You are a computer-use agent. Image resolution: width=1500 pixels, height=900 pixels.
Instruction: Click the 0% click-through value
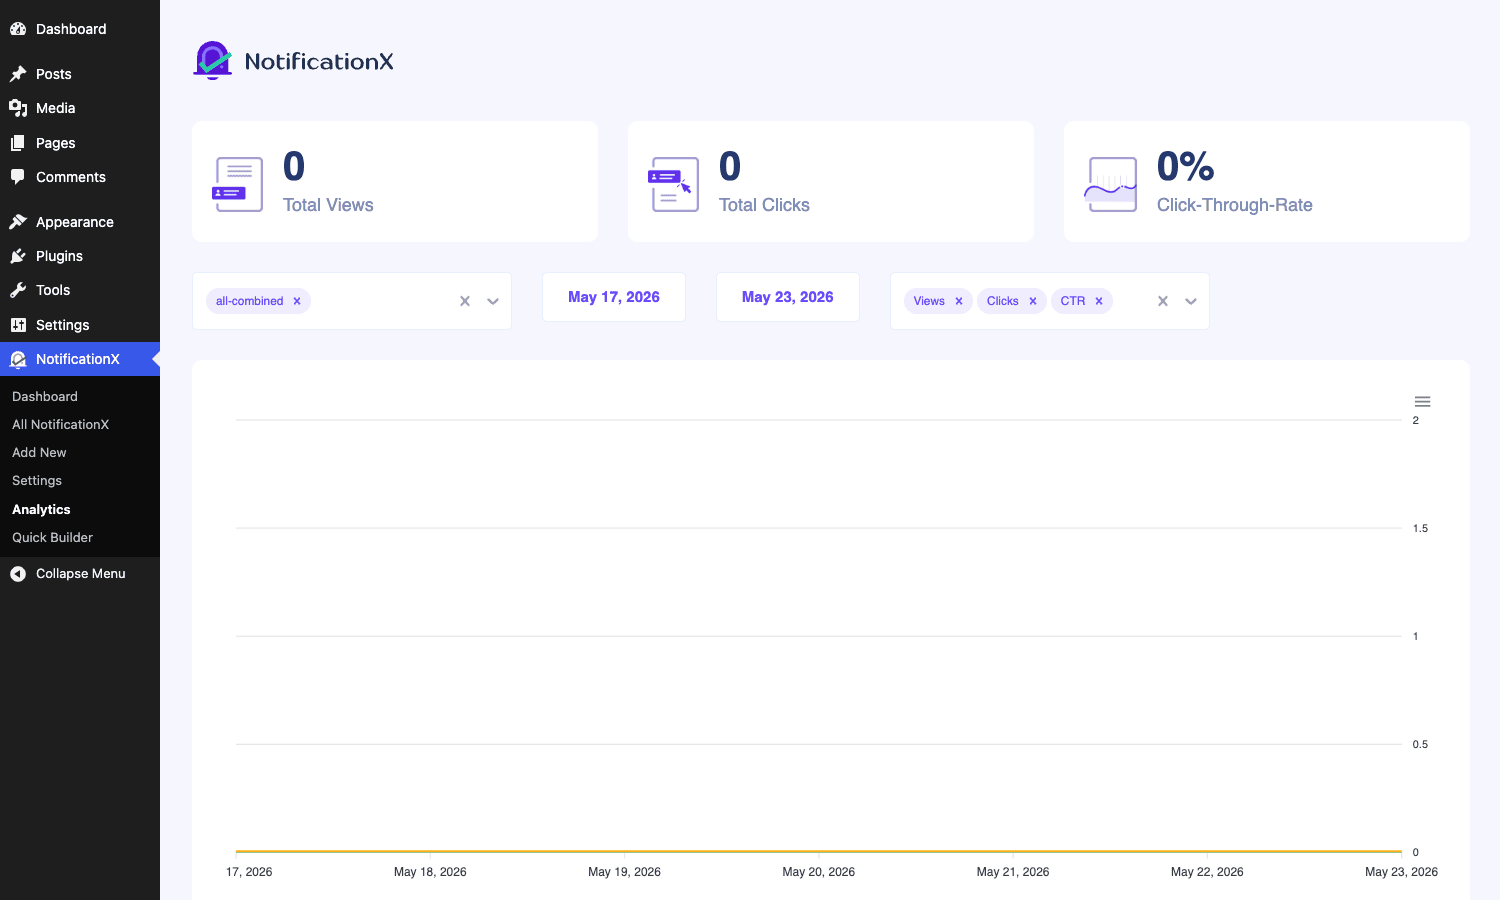point(1185,166)
